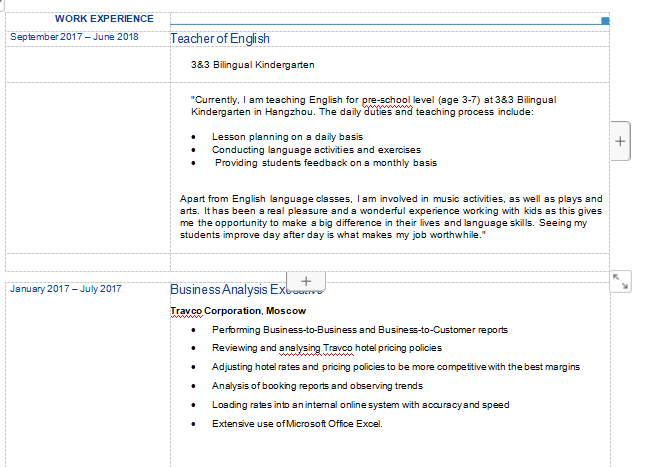
Task: Click the bullet Performing Business-to-Business reports
Action: (360, 330)
